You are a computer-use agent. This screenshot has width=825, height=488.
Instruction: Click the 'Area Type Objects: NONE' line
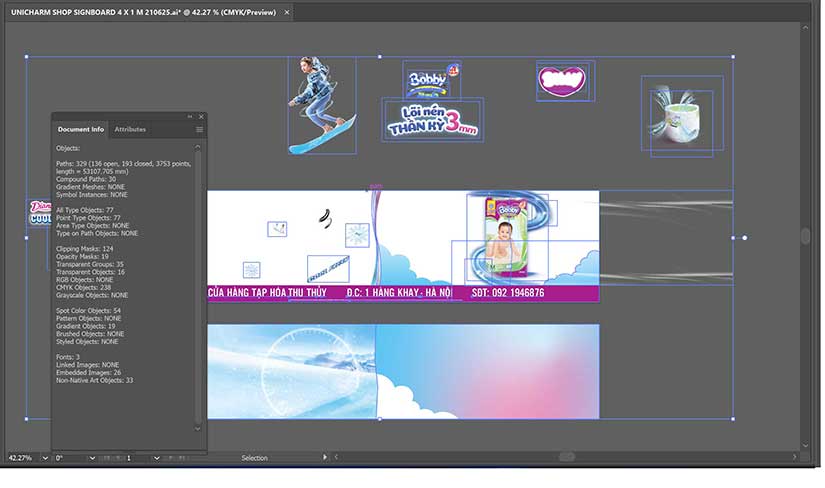coord(93,225)
